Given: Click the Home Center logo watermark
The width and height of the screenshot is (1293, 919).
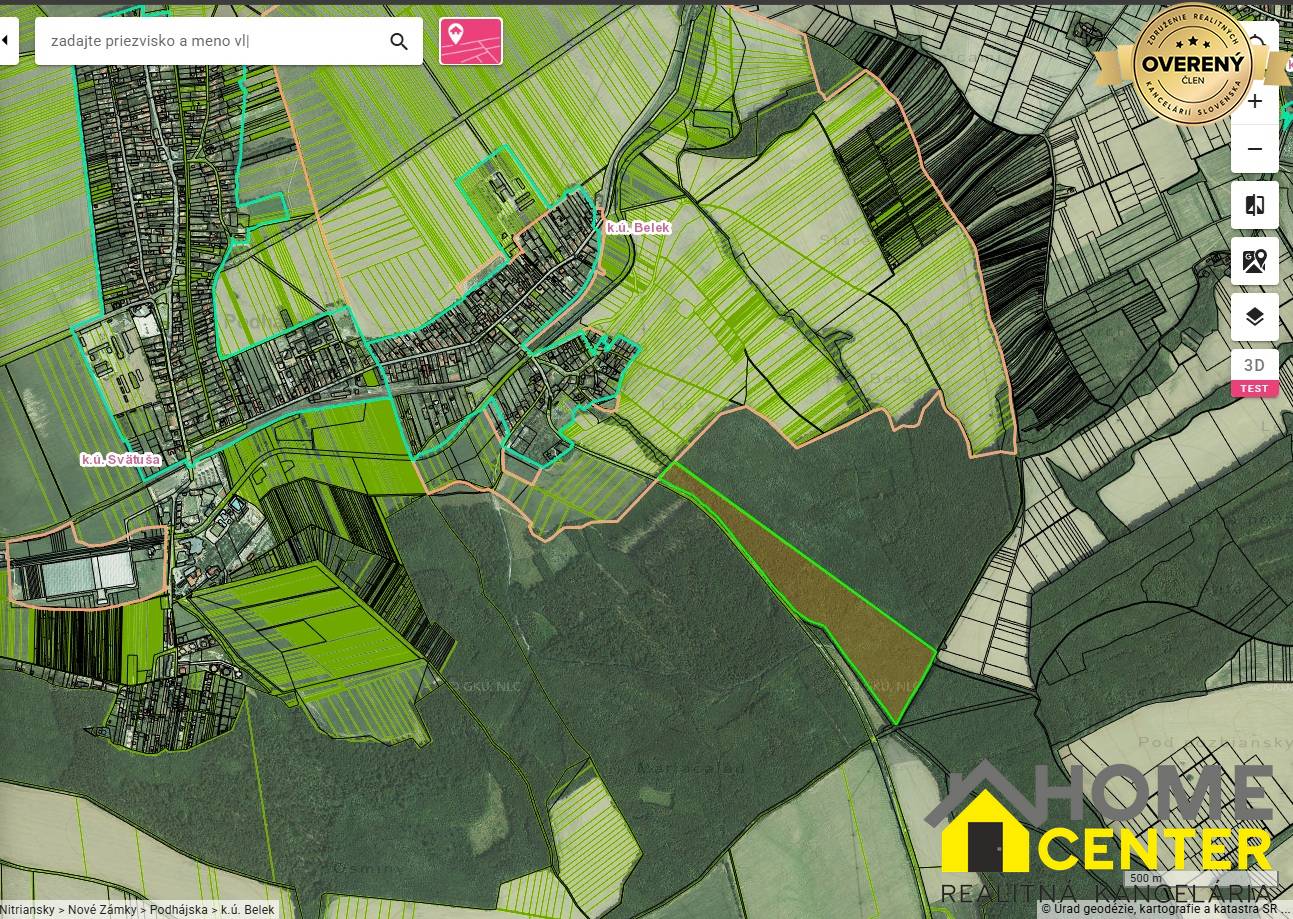Looking at the screenshot, I should point(1105,830).
